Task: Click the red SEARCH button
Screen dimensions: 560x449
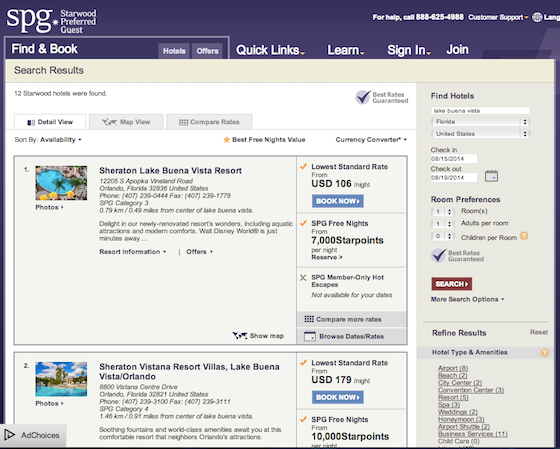Action: (x=451, y=284)
